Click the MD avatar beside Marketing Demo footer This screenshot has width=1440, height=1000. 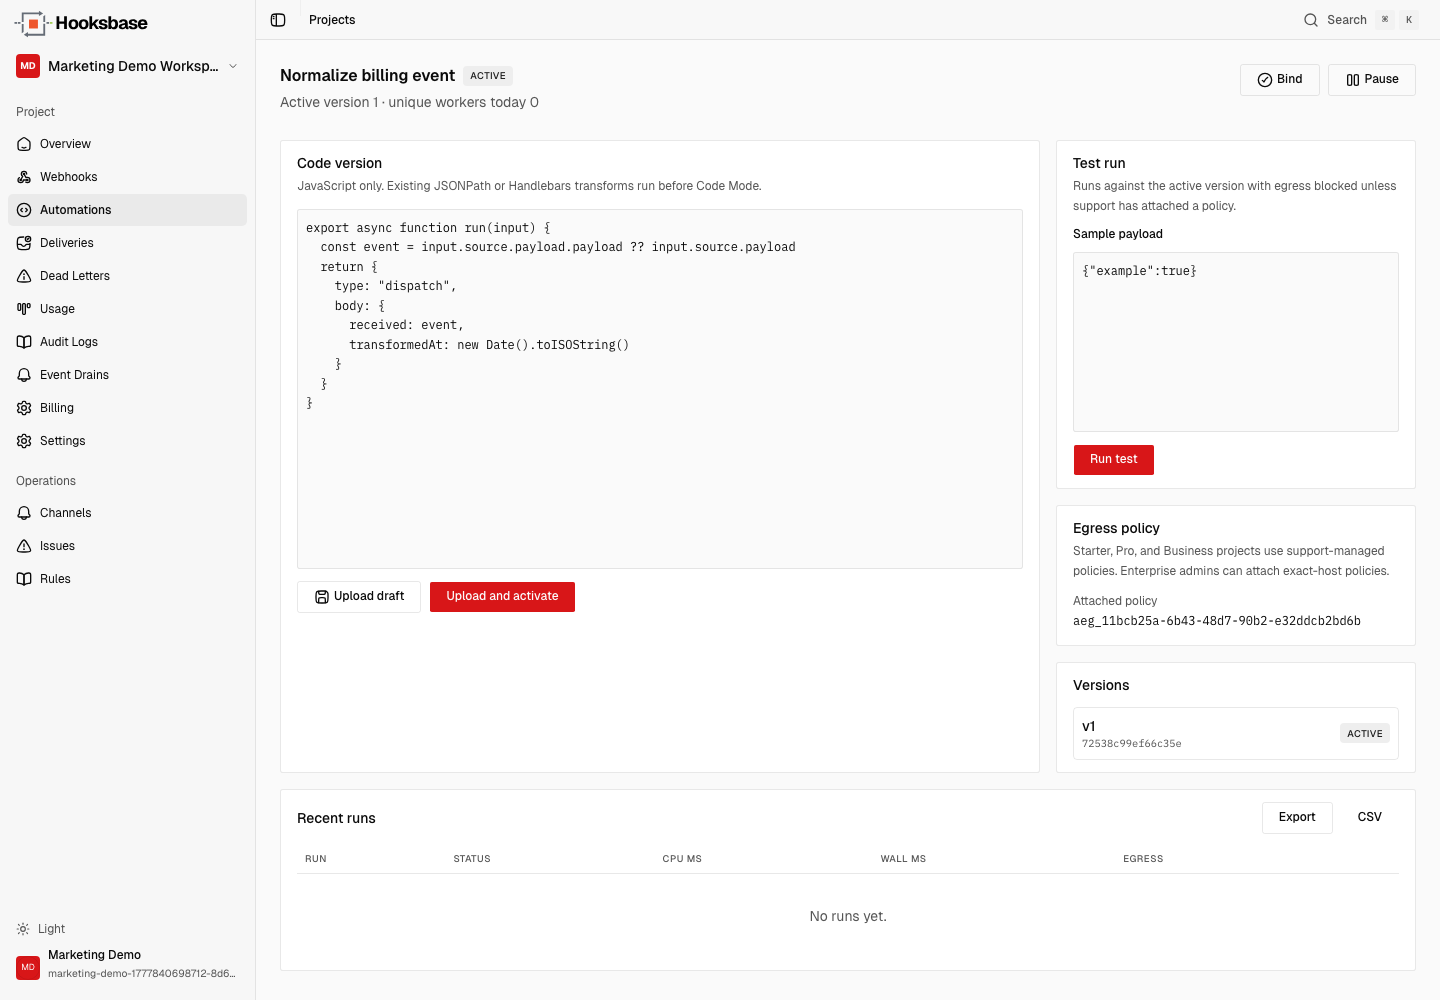[x=28, y=968]
